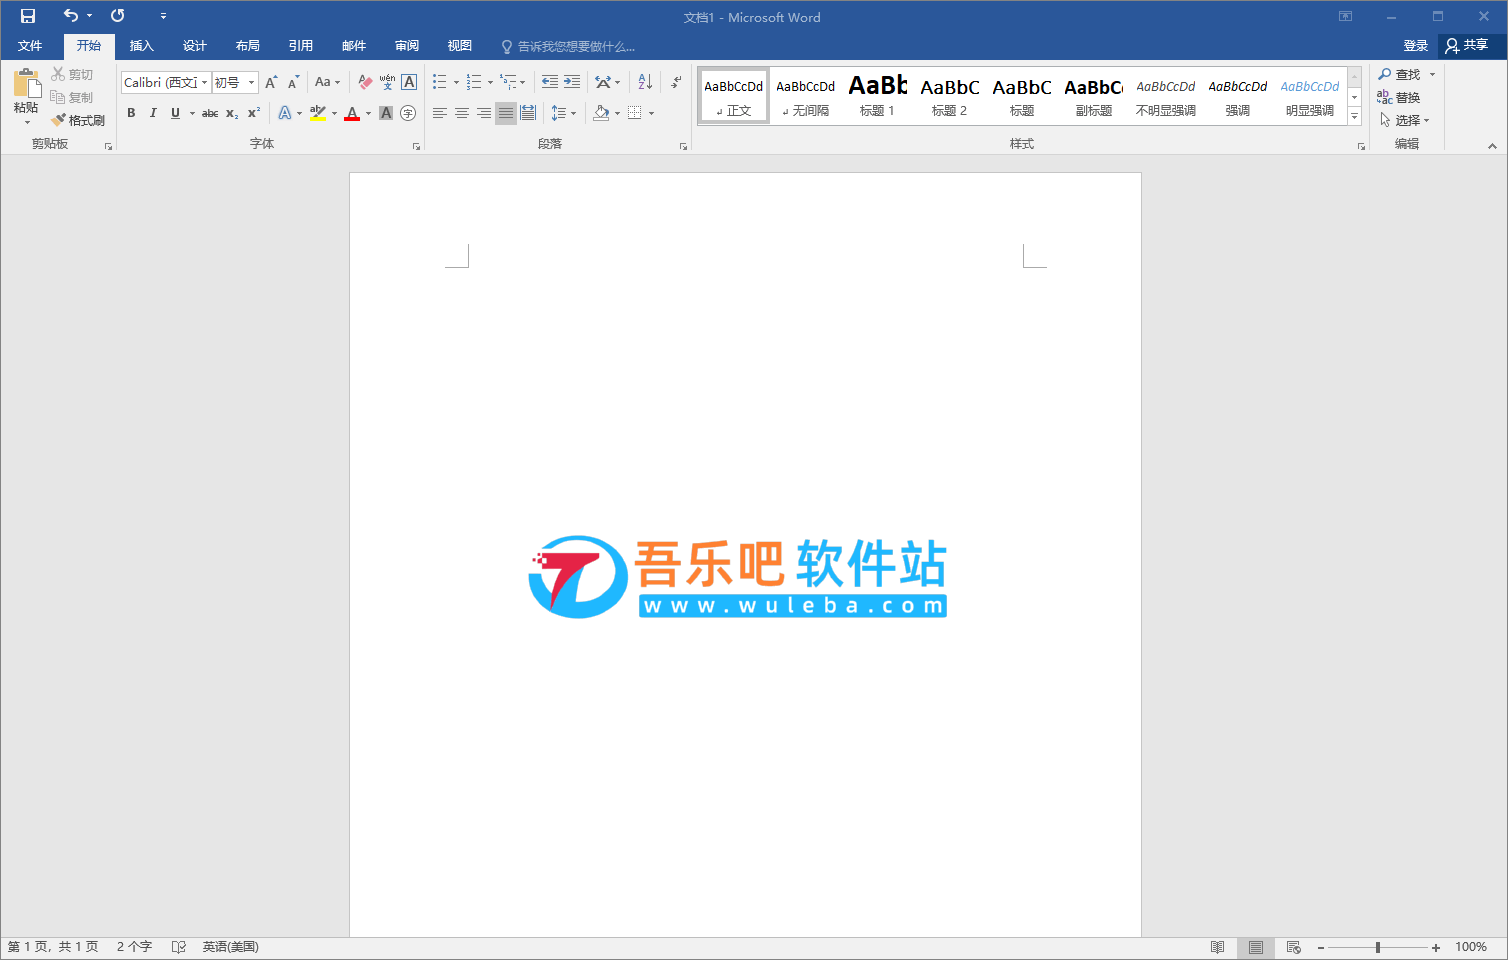The image size is (1508, 960).
Task: Insert enclosed character (circled 字)
Action: (x=408, y=113)
